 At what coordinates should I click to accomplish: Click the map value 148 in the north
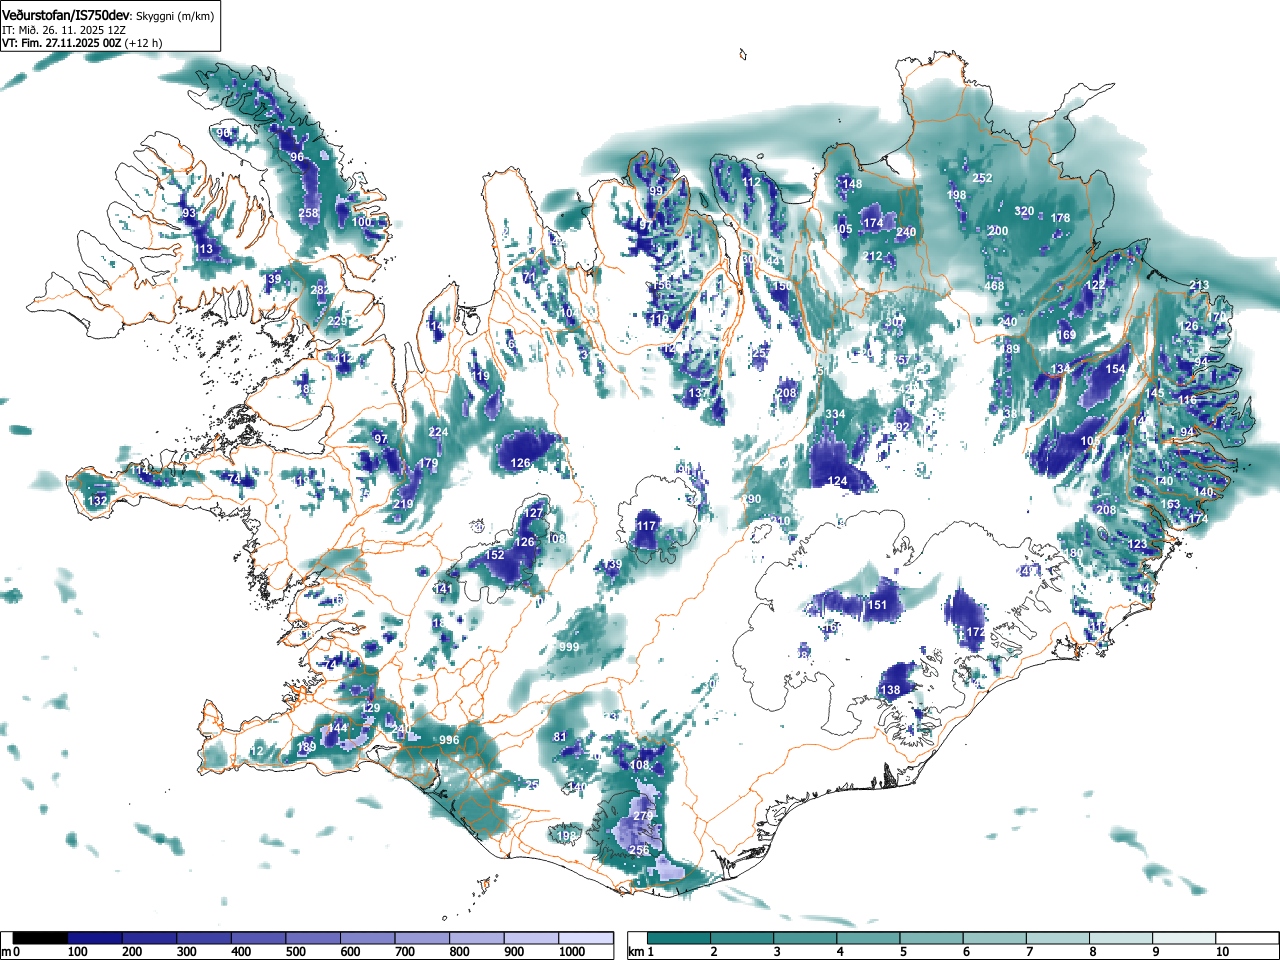pyautogui.click(x=852, y=184)
